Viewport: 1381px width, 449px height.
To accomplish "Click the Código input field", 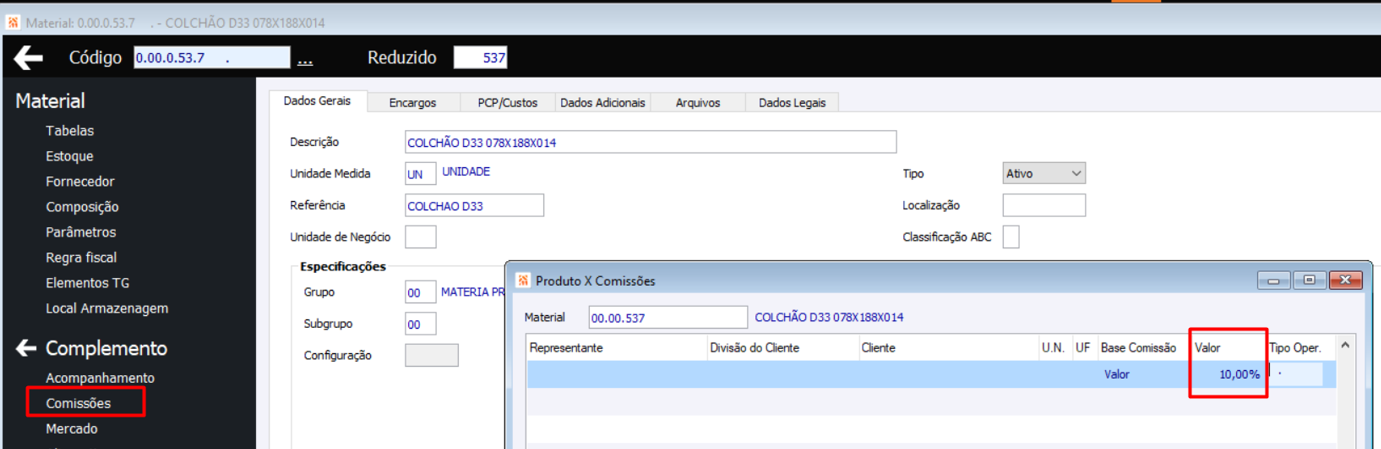I will 212,58.
